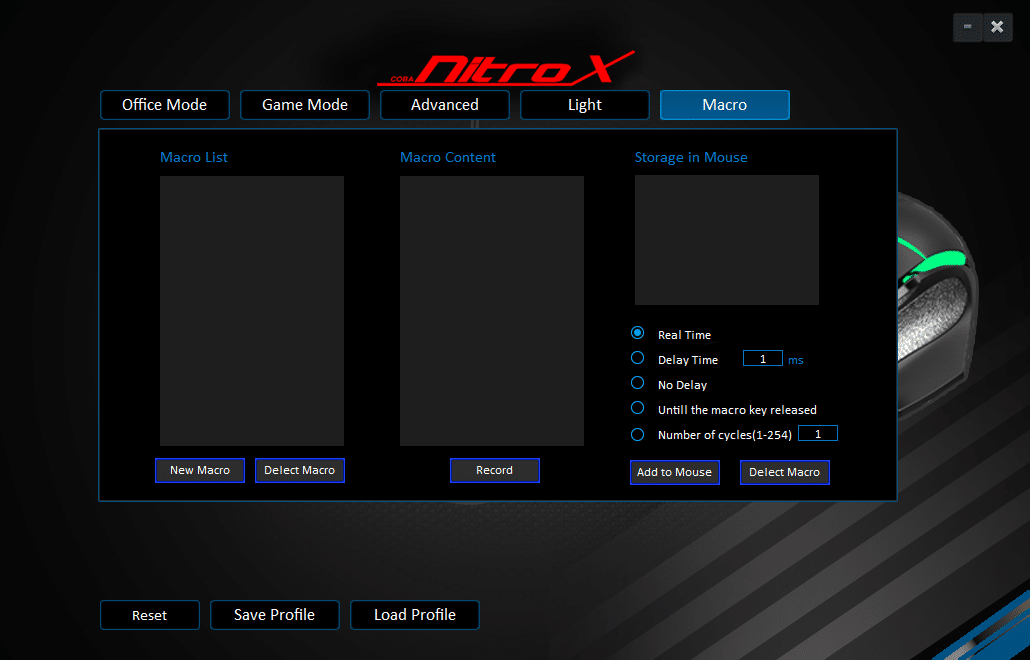Select the Light tab
Viewport: 1030px width, 660px height.
[585, 105]
